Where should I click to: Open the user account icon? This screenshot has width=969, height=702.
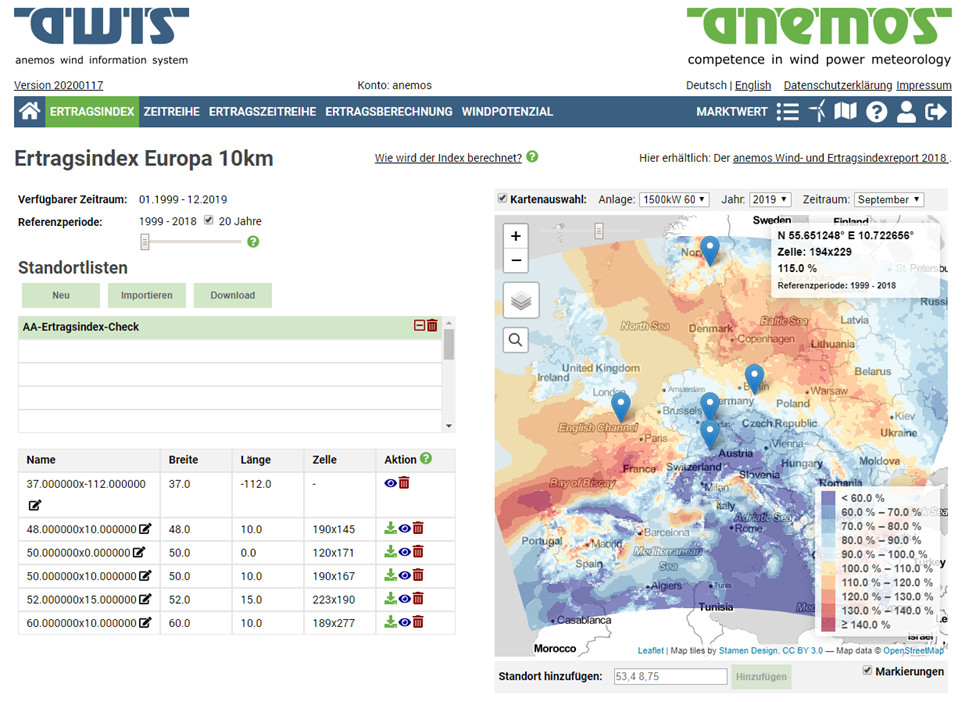click(906, 112)
